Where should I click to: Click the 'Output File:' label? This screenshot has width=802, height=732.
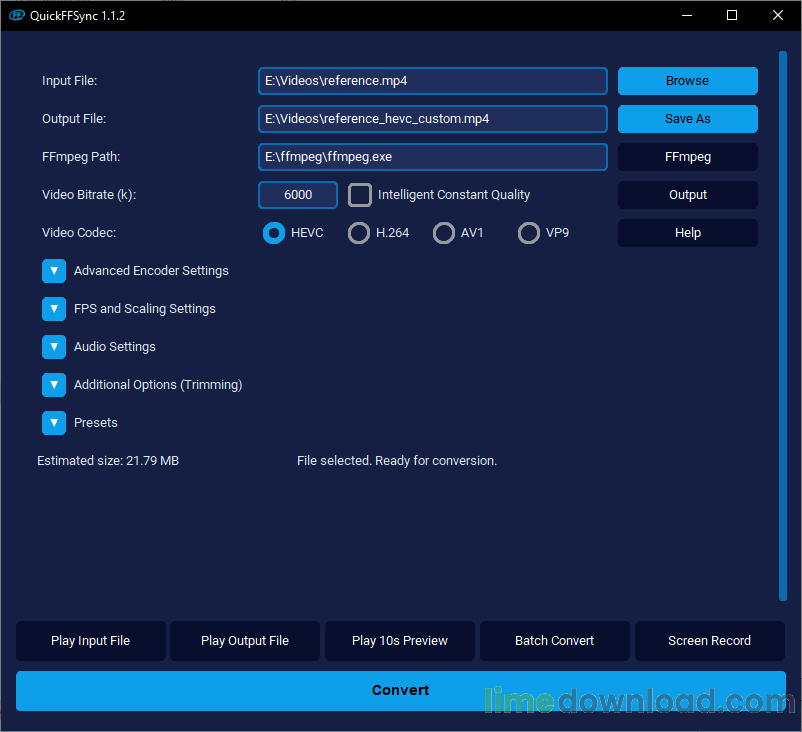click(74, 119)
